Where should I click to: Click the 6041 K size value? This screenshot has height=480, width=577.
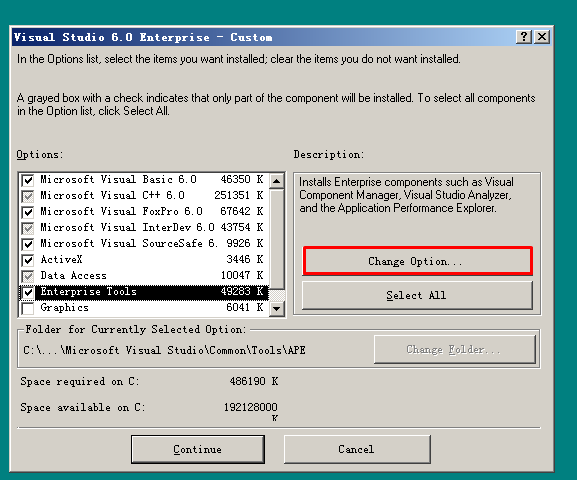click(245, 307)
